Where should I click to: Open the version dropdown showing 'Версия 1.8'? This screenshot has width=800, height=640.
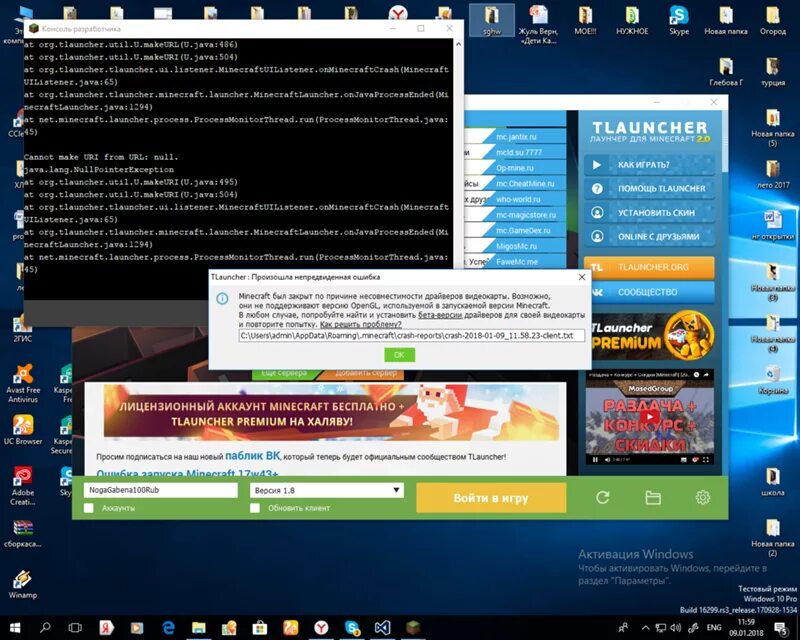[x=327, y=490]
